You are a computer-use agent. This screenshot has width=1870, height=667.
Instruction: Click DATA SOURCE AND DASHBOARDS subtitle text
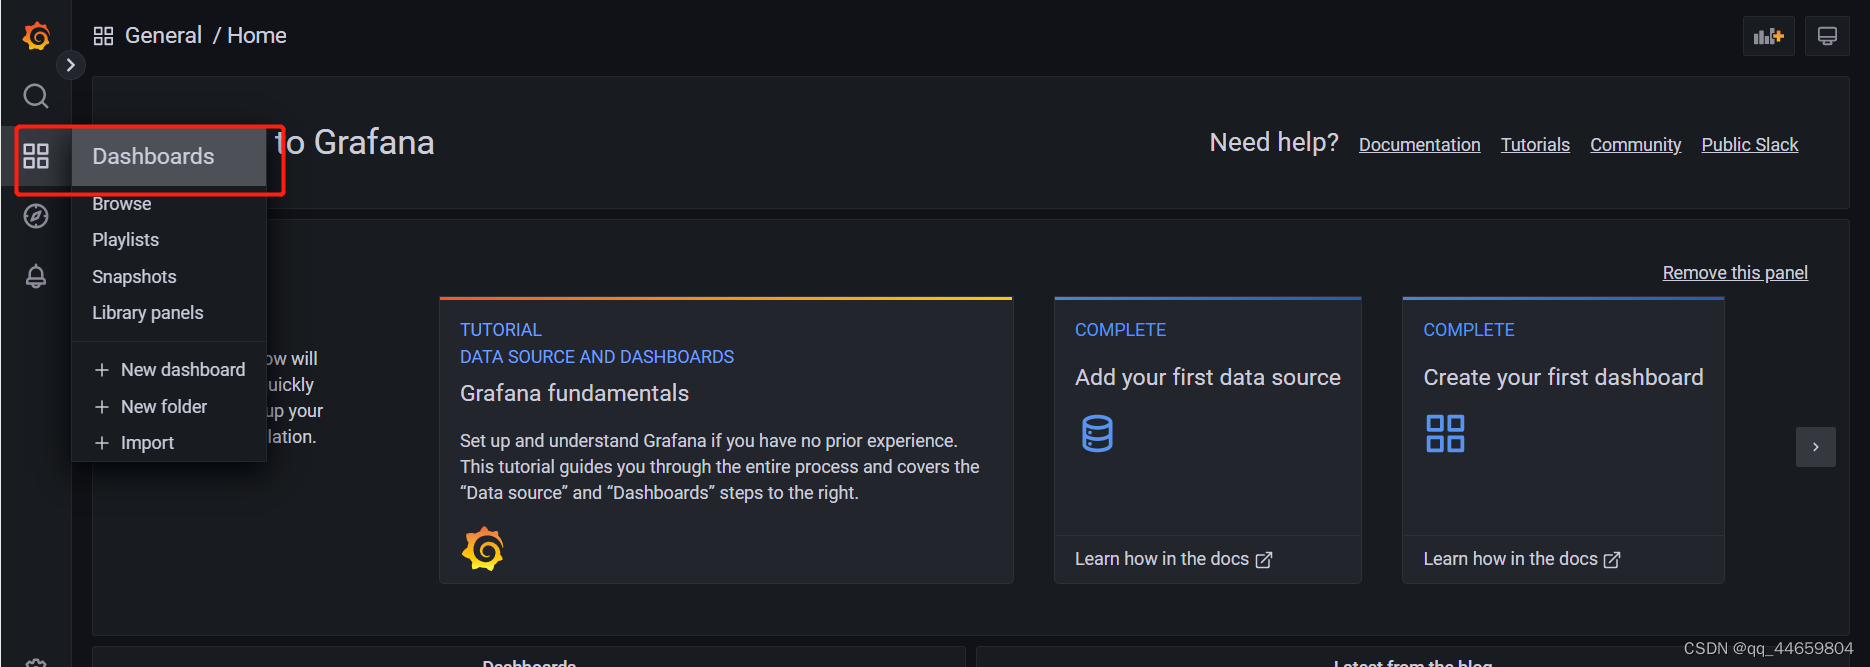(597, 357)
